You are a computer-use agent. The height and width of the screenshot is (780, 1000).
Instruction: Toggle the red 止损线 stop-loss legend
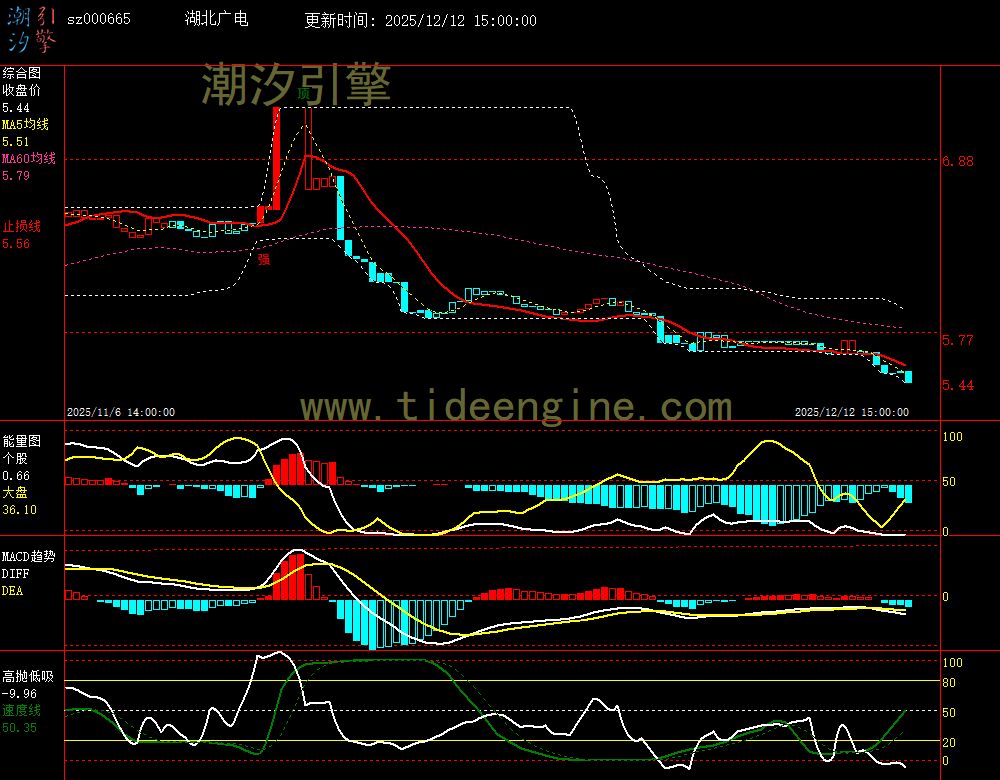pos(21,226)
